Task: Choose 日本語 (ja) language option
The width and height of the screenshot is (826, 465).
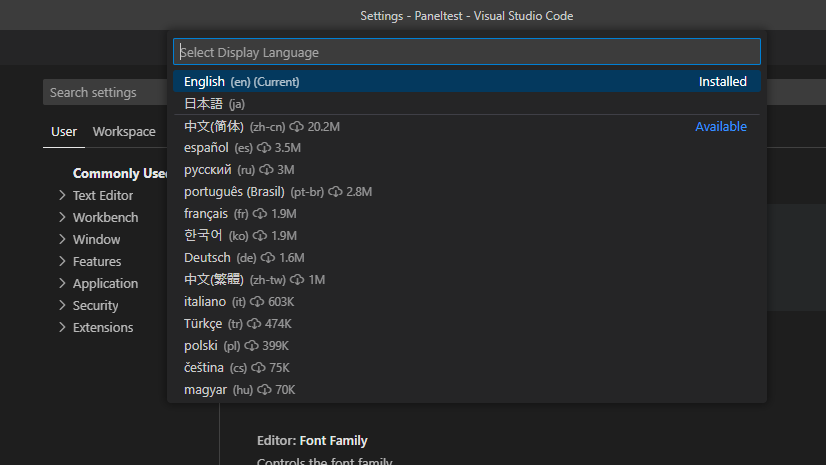Action: 467,104
